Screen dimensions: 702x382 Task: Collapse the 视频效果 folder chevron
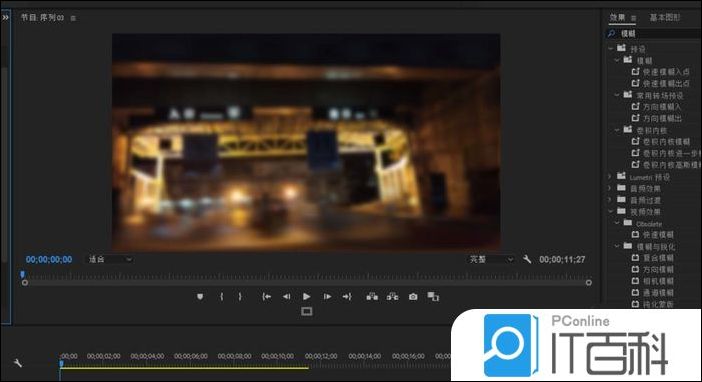pyautogui.click(x=611, y=211)
